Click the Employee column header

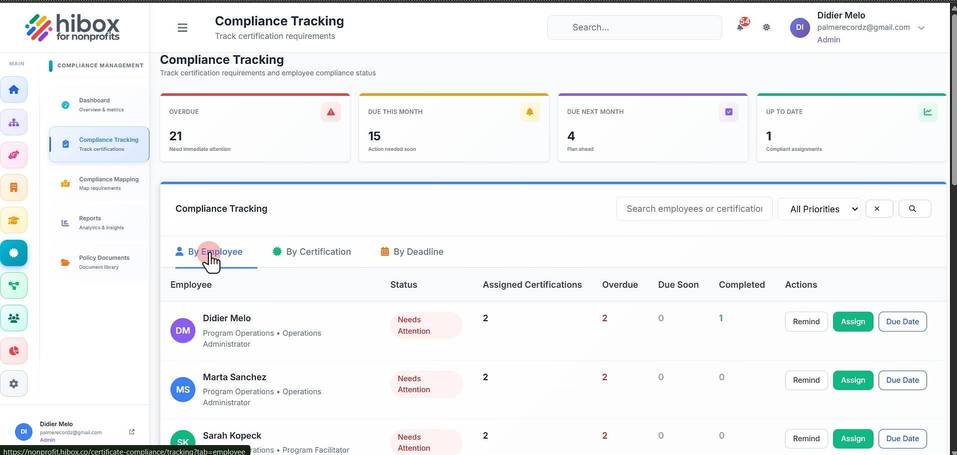[x=191, y=285]
